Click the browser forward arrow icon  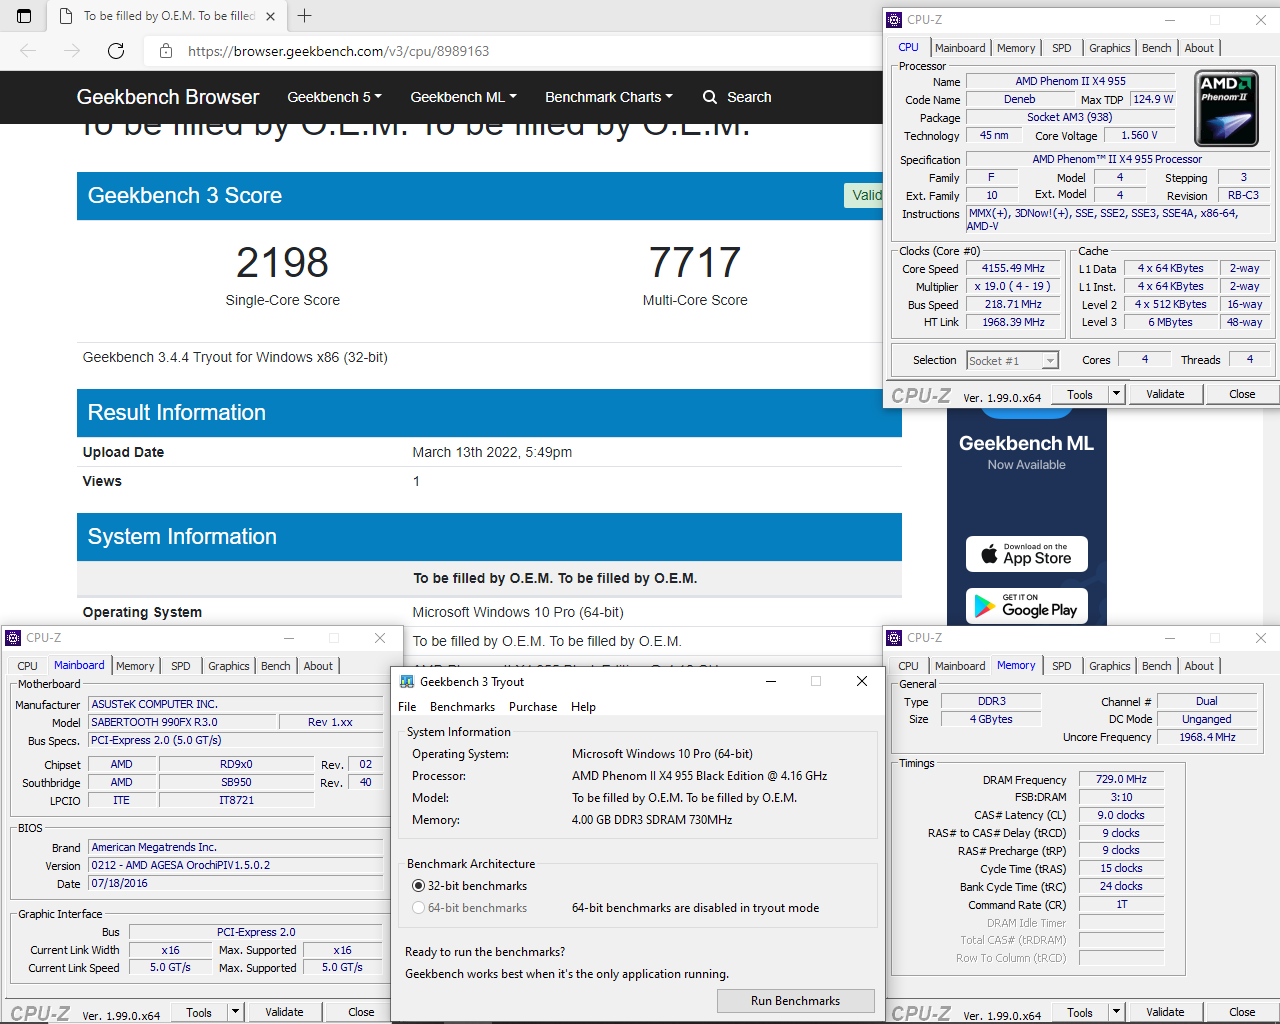(x=72, y=51)
